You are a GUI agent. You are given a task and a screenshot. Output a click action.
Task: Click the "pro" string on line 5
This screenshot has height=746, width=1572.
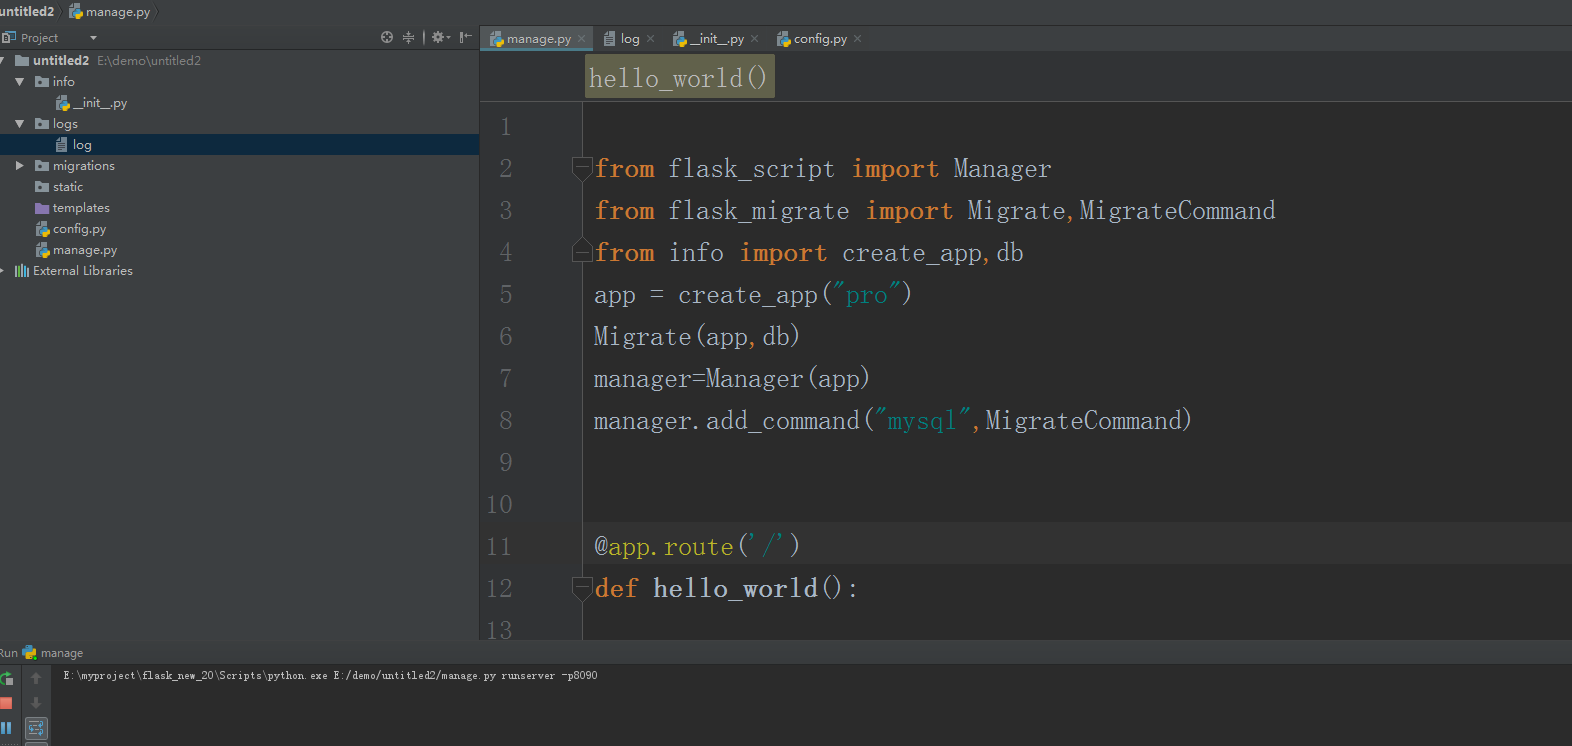[x=866, y=294]
